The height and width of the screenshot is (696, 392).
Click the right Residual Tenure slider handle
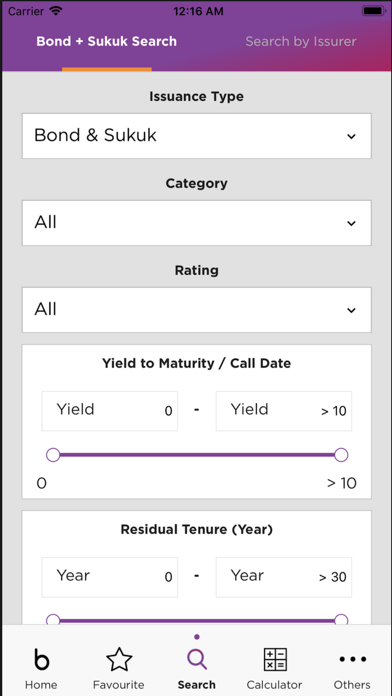point(341,620)
